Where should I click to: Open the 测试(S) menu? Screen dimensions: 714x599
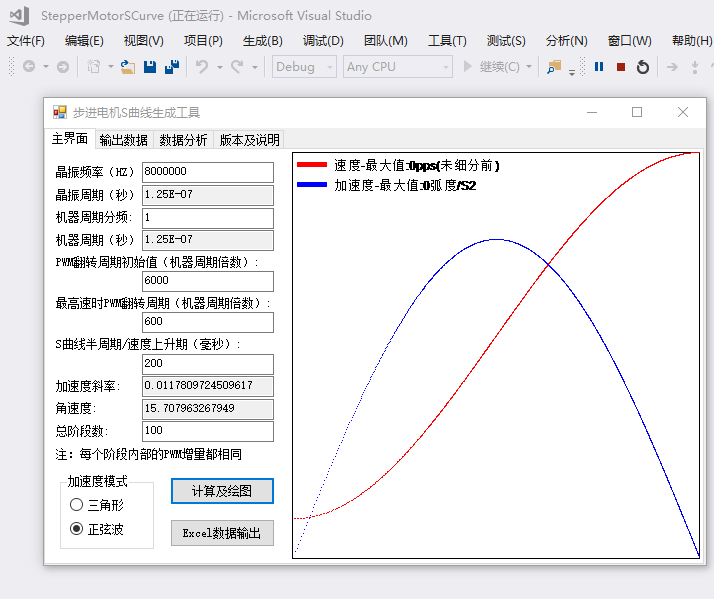pyautogui.click(x=506, y=41)
